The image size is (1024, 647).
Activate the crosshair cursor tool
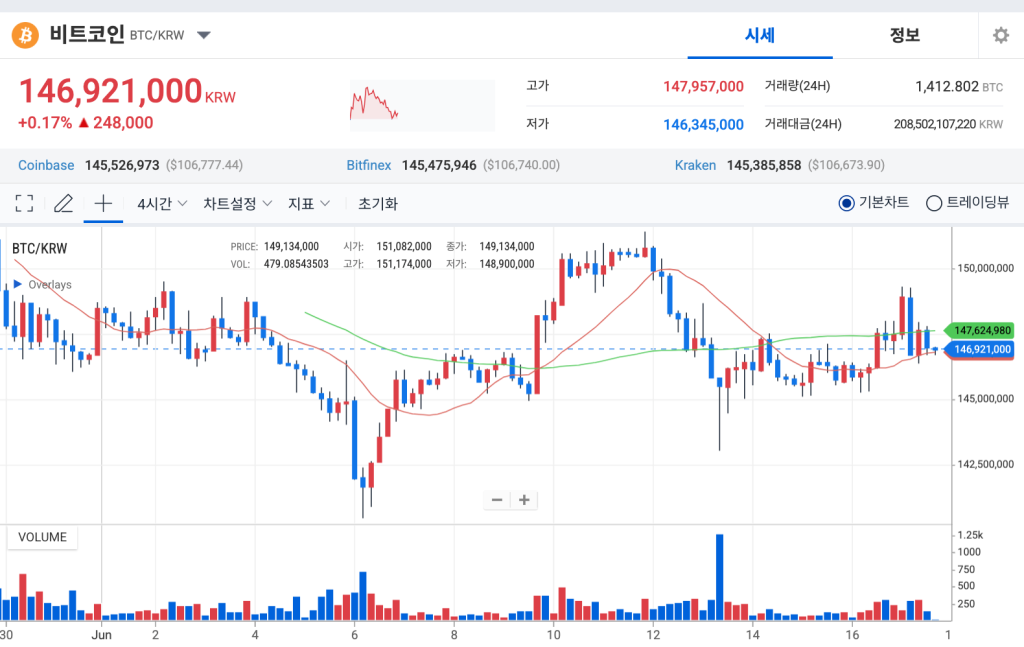point(103,204)
